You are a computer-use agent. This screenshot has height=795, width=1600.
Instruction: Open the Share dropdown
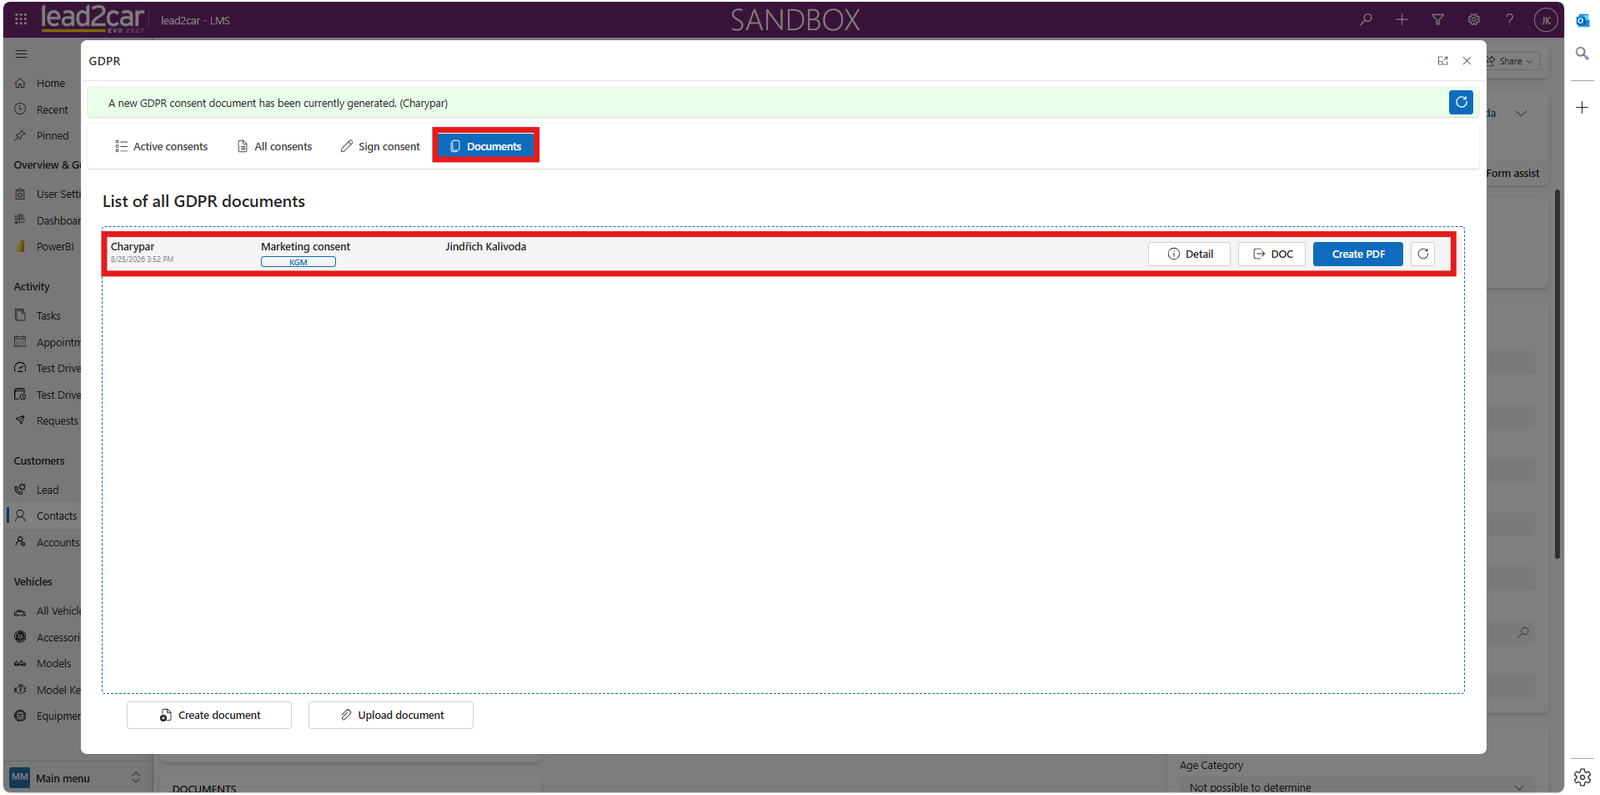pos(1512,61)
